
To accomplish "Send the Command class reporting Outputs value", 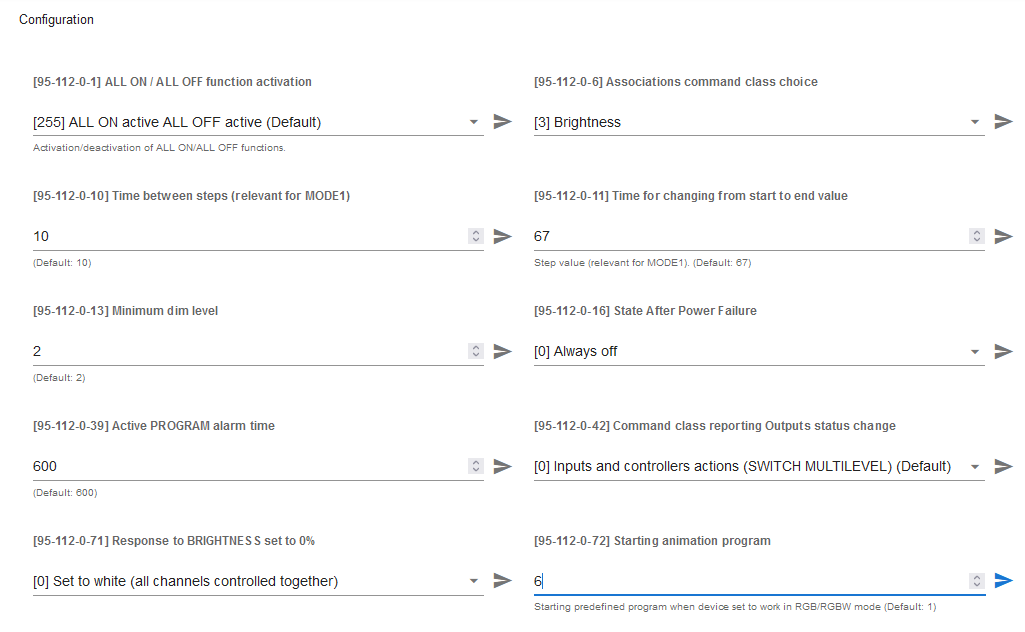I will [x=1003, y=466].
